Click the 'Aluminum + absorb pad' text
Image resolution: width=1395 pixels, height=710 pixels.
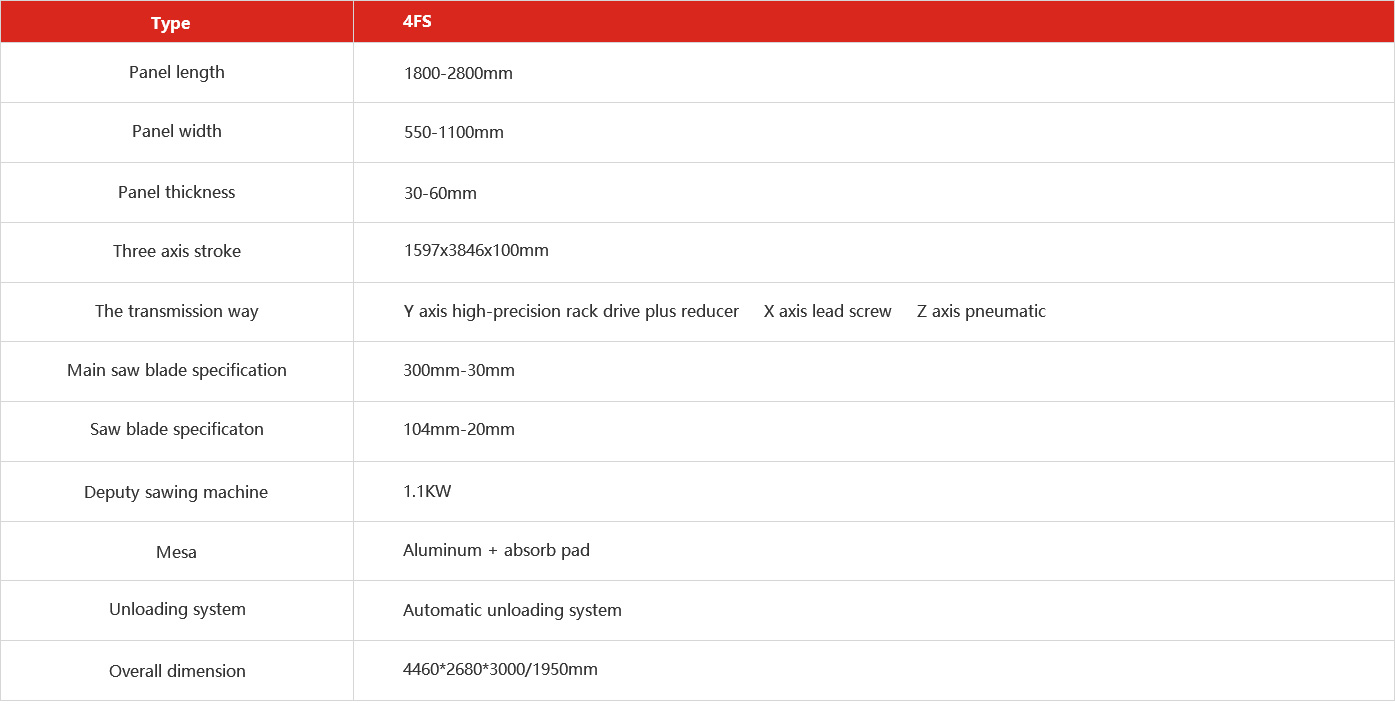pyautogui.click(x=496, y=550)
